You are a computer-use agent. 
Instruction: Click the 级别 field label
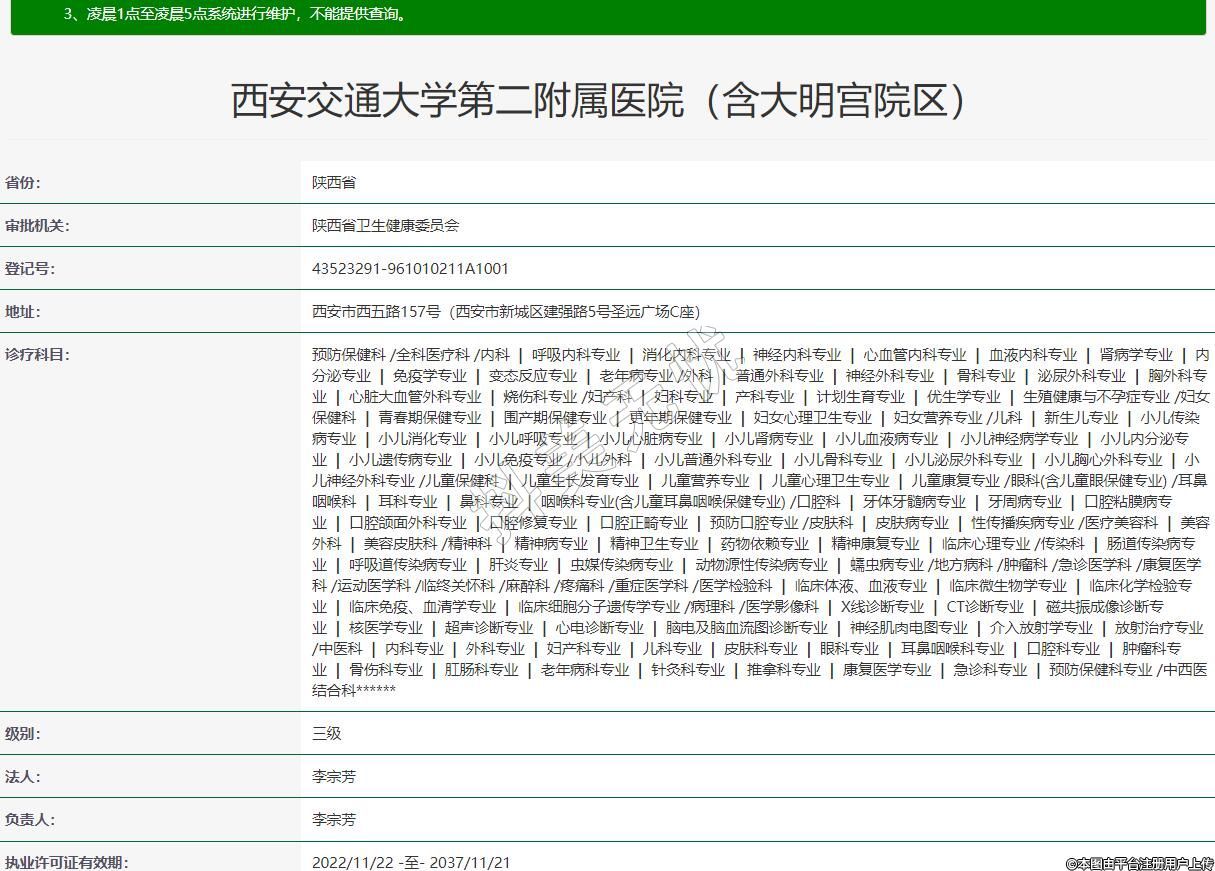(x=23, y=734)
